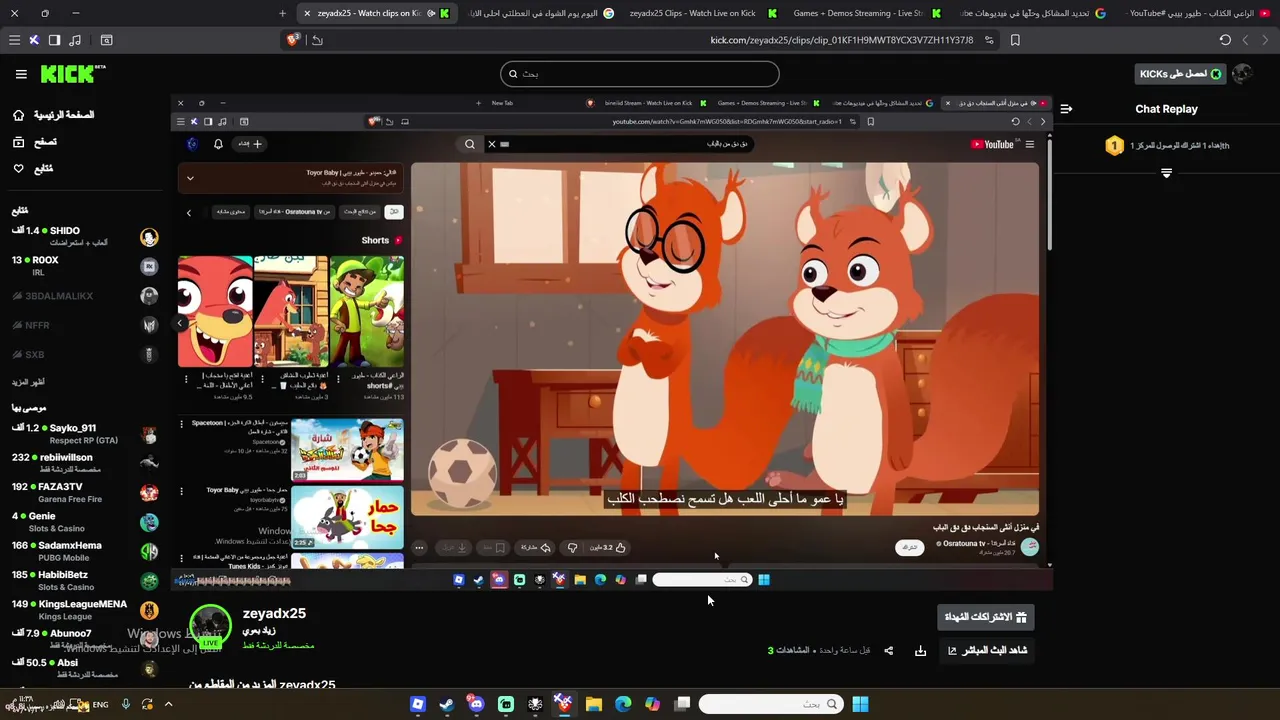Show hidden system tray icons
This screenshot has height=720, width=1280.
click(x=169, y=704)
